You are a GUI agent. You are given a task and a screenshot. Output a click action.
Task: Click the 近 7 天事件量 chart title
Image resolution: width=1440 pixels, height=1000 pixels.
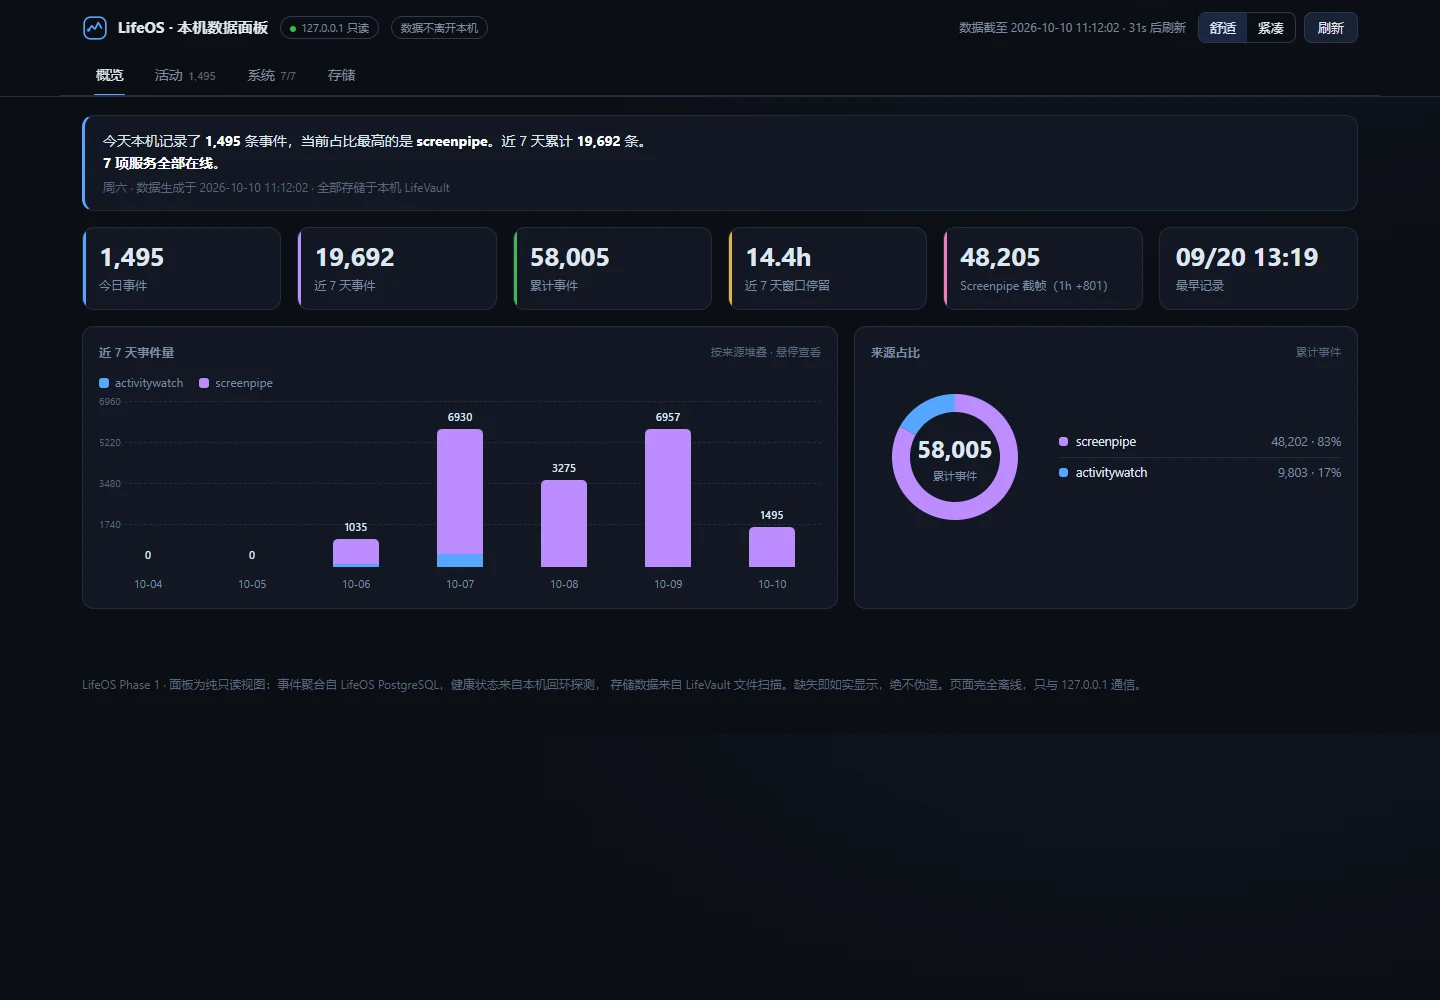tap(136, 353)
